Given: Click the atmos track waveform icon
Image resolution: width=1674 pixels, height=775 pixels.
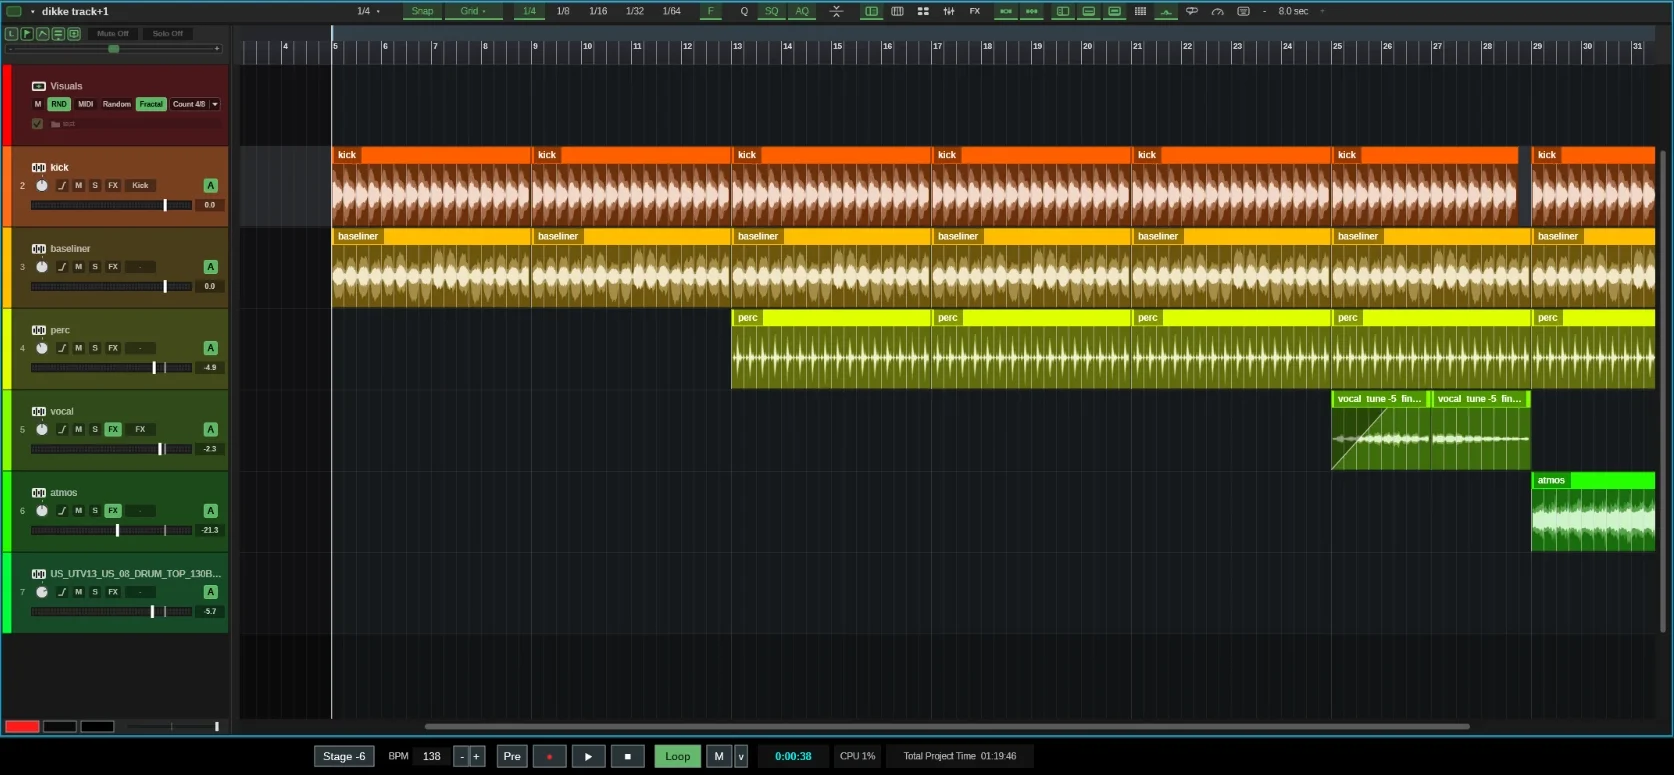Looking at the screenshot, I should pos(39,492).
